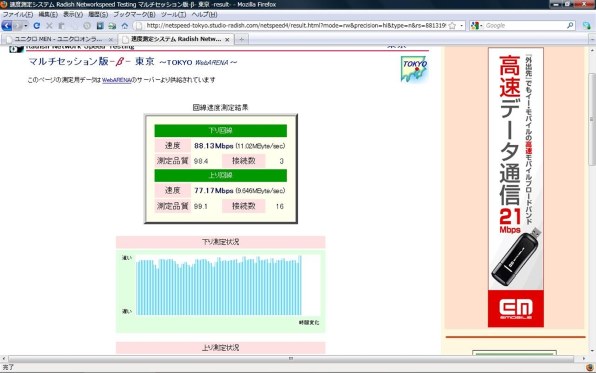Image resolution: width=596 pixels, height=373 pixels.
Task: Click the e-mobile 21Mbps banner advertisement
Action: click(x=516, y=187)
